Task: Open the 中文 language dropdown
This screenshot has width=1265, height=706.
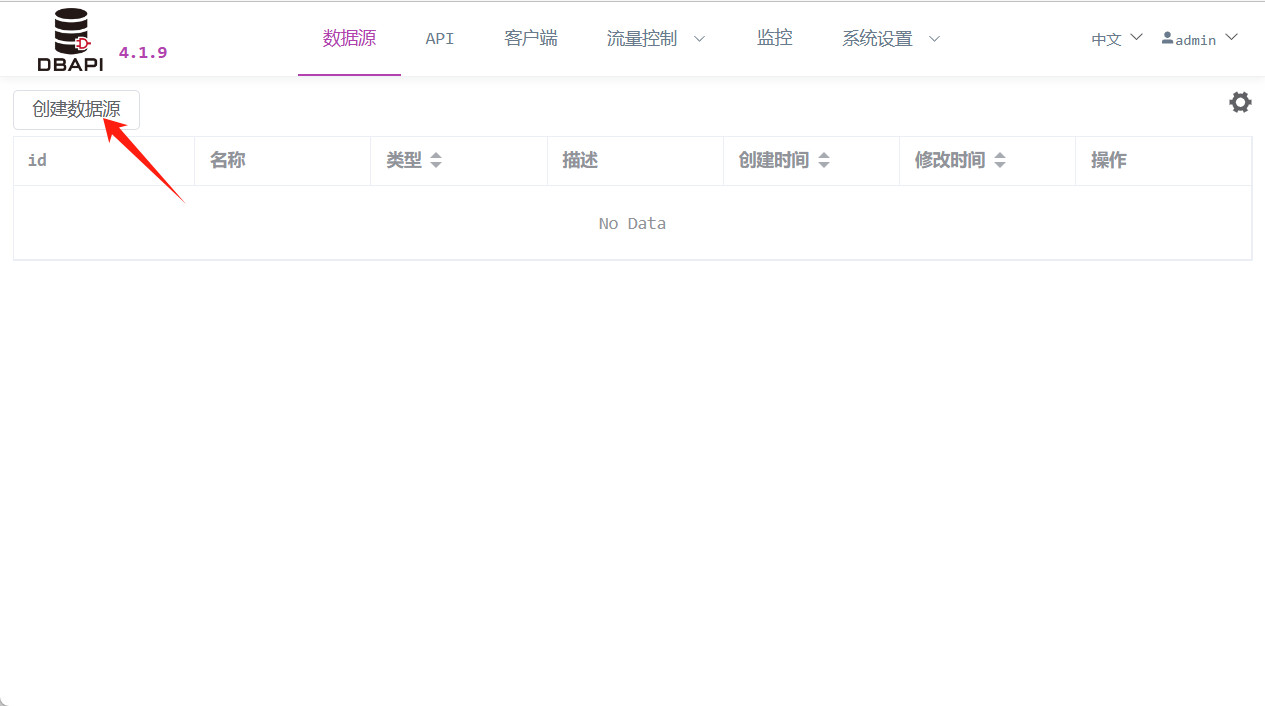Action: [1117, 39]
